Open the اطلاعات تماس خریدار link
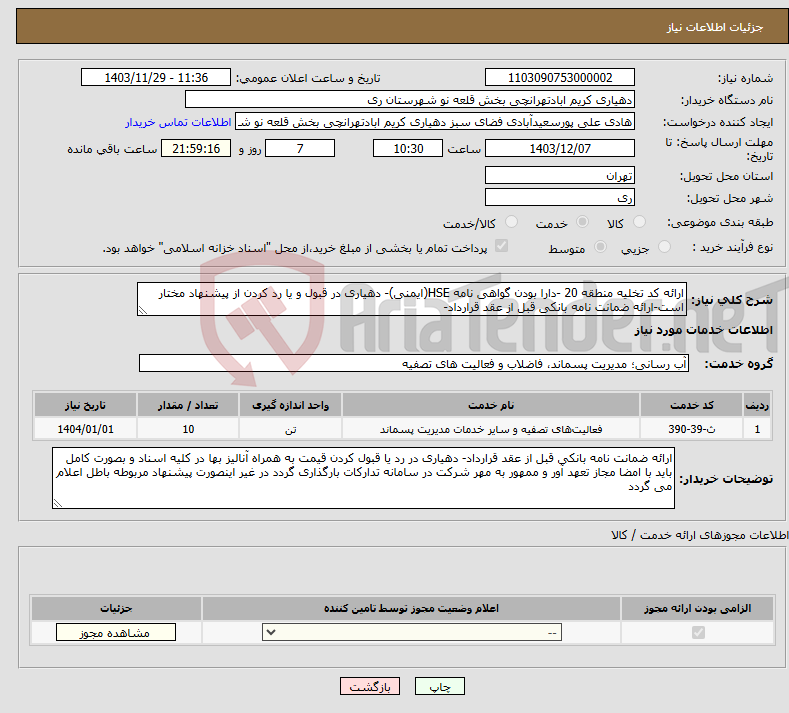Screen dimensions: 789x713 (x=178, y=122)
